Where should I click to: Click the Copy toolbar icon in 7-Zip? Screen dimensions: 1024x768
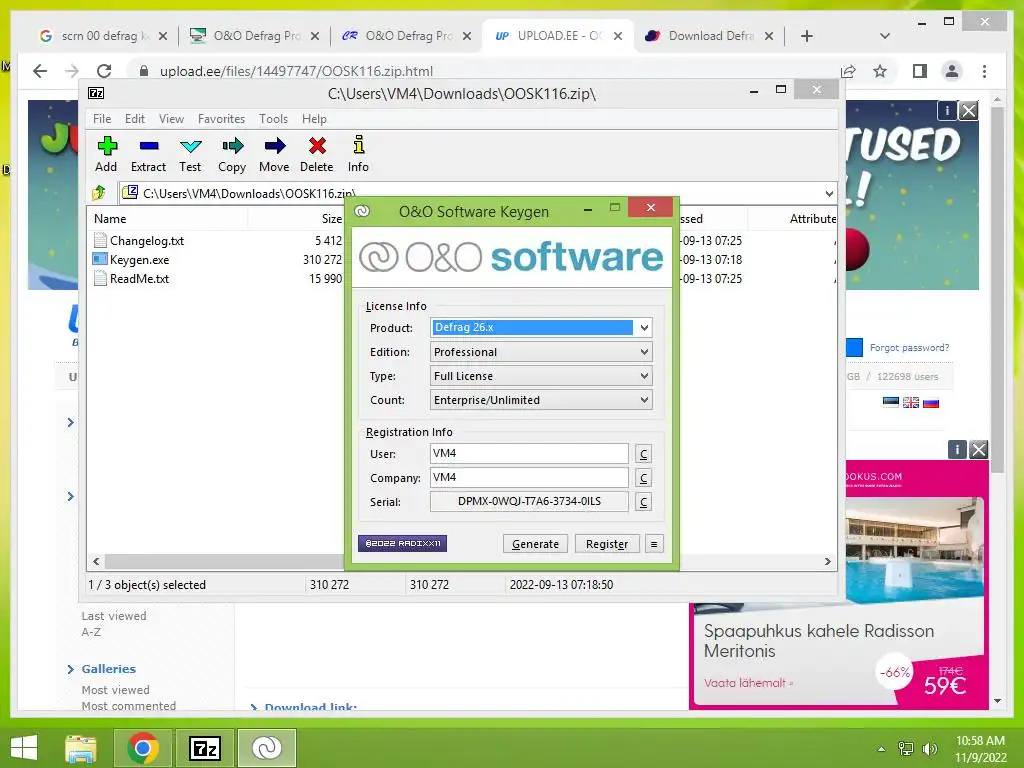coord(232,145)
